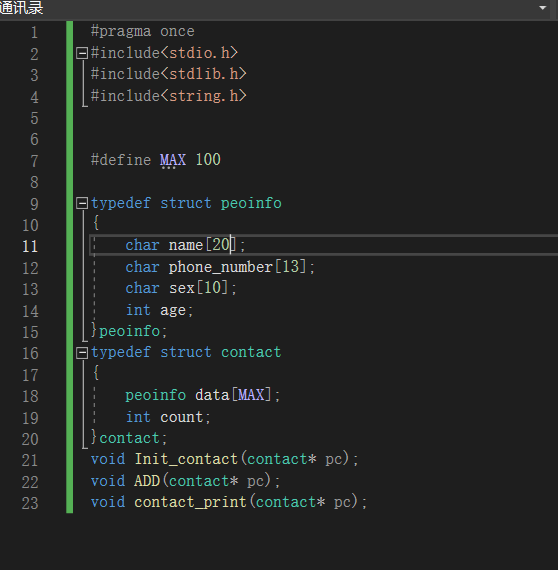The image size is (558, 570).
Task: Click the peoinfo typedef name on line 15
Action: 129,331
